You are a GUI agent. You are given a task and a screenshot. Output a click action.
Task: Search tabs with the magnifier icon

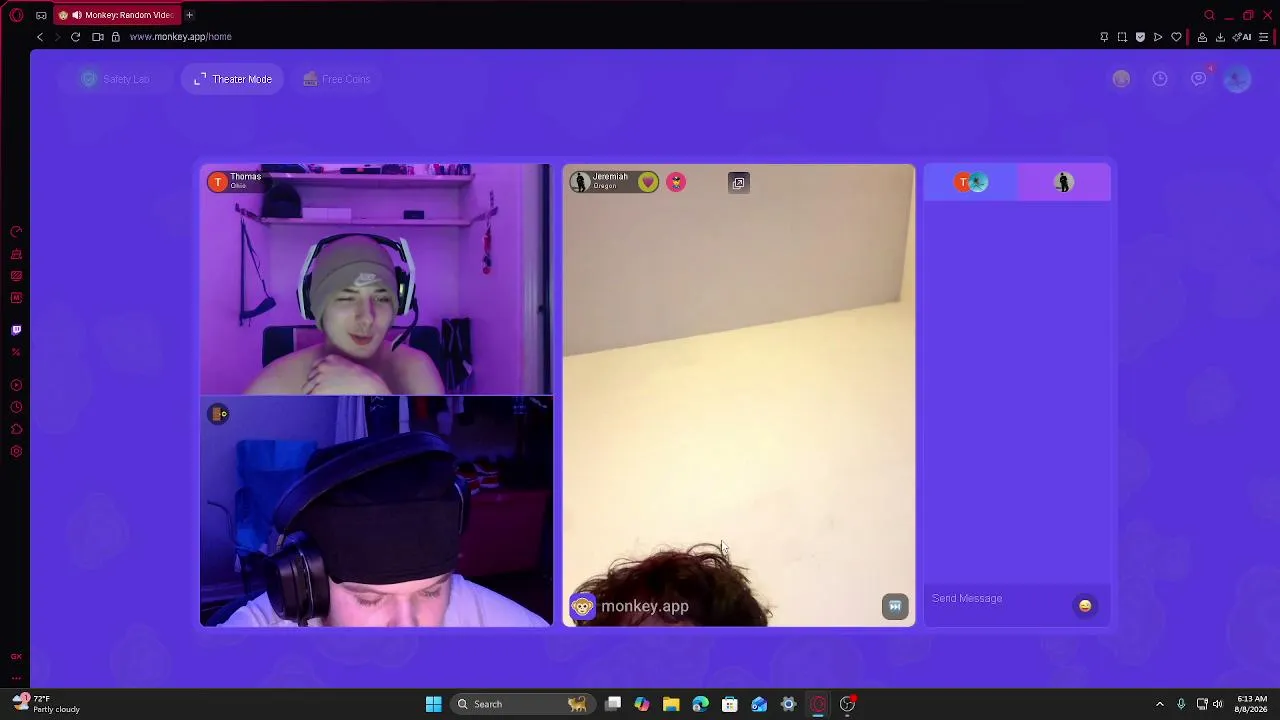(1209, 15)
